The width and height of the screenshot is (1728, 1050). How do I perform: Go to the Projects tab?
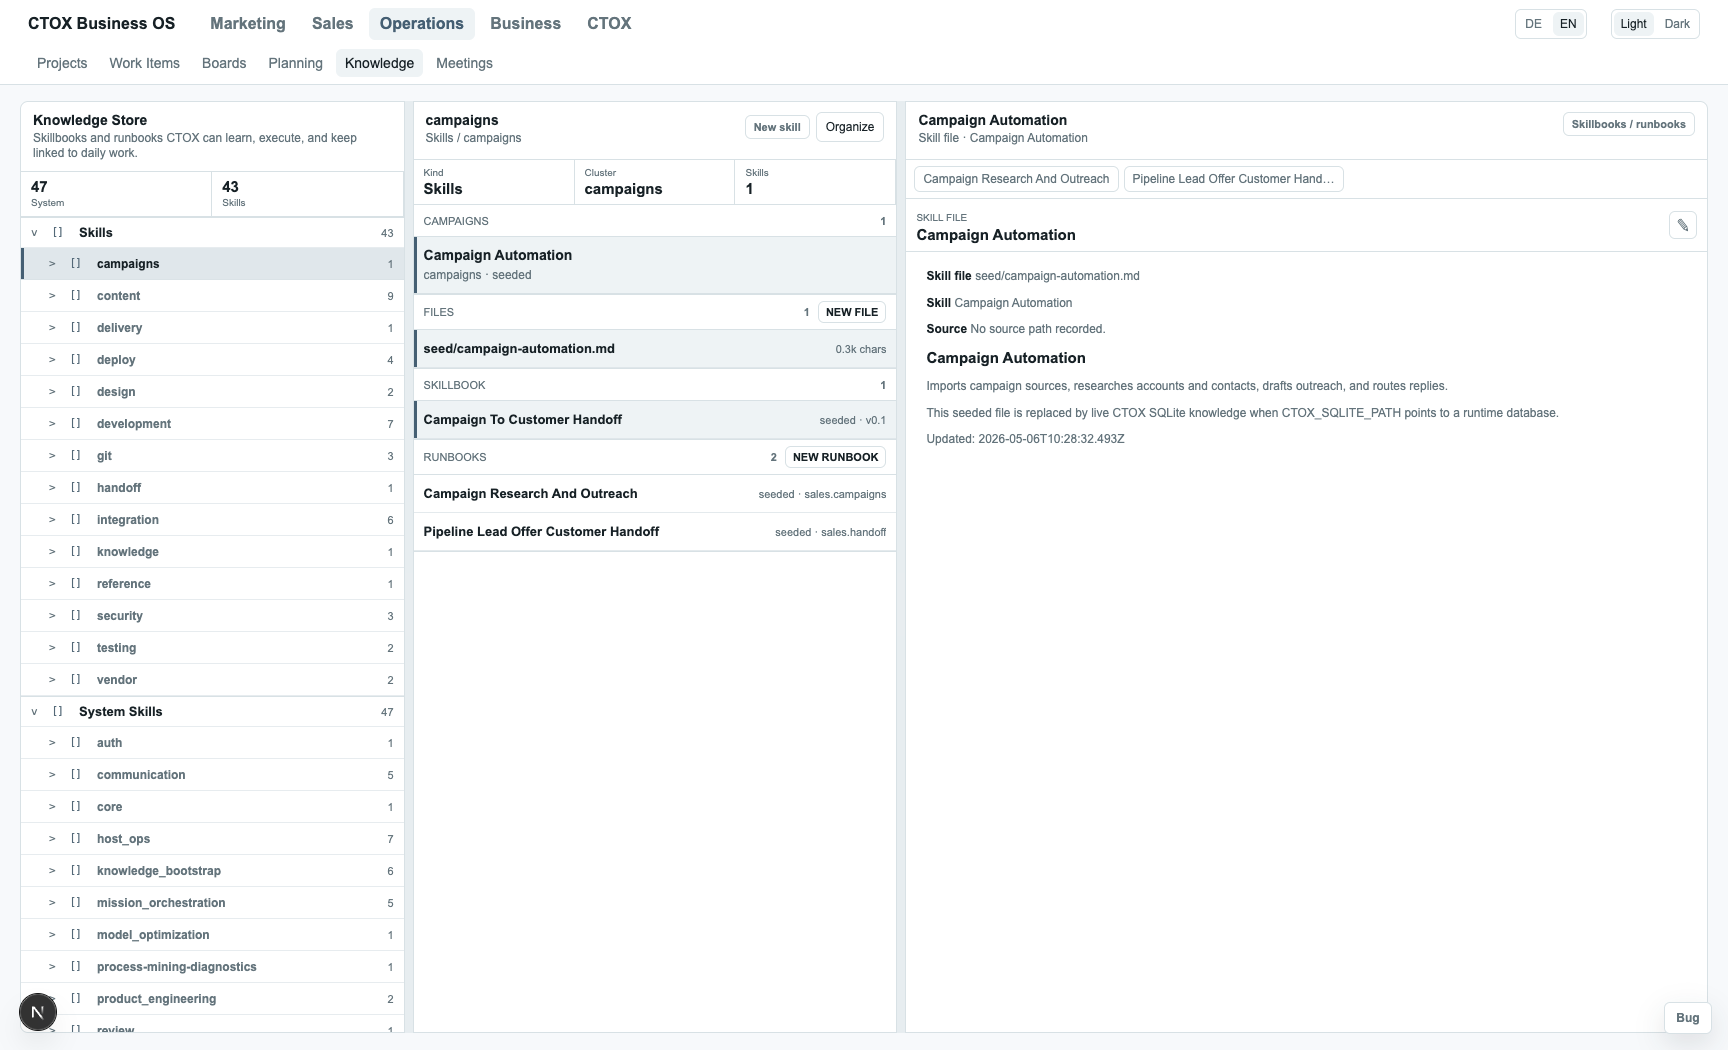(x=62, y=63)
